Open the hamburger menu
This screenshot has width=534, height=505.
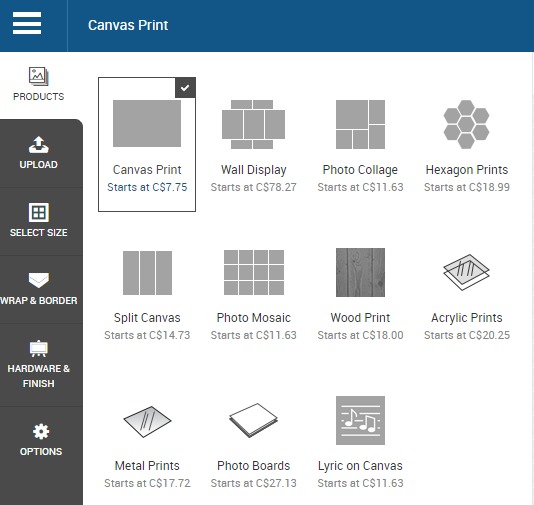point(27,23)
